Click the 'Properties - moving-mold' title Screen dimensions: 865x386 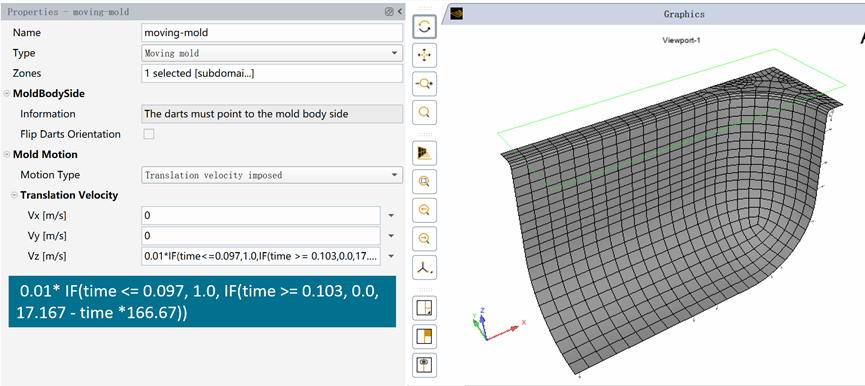68,12
